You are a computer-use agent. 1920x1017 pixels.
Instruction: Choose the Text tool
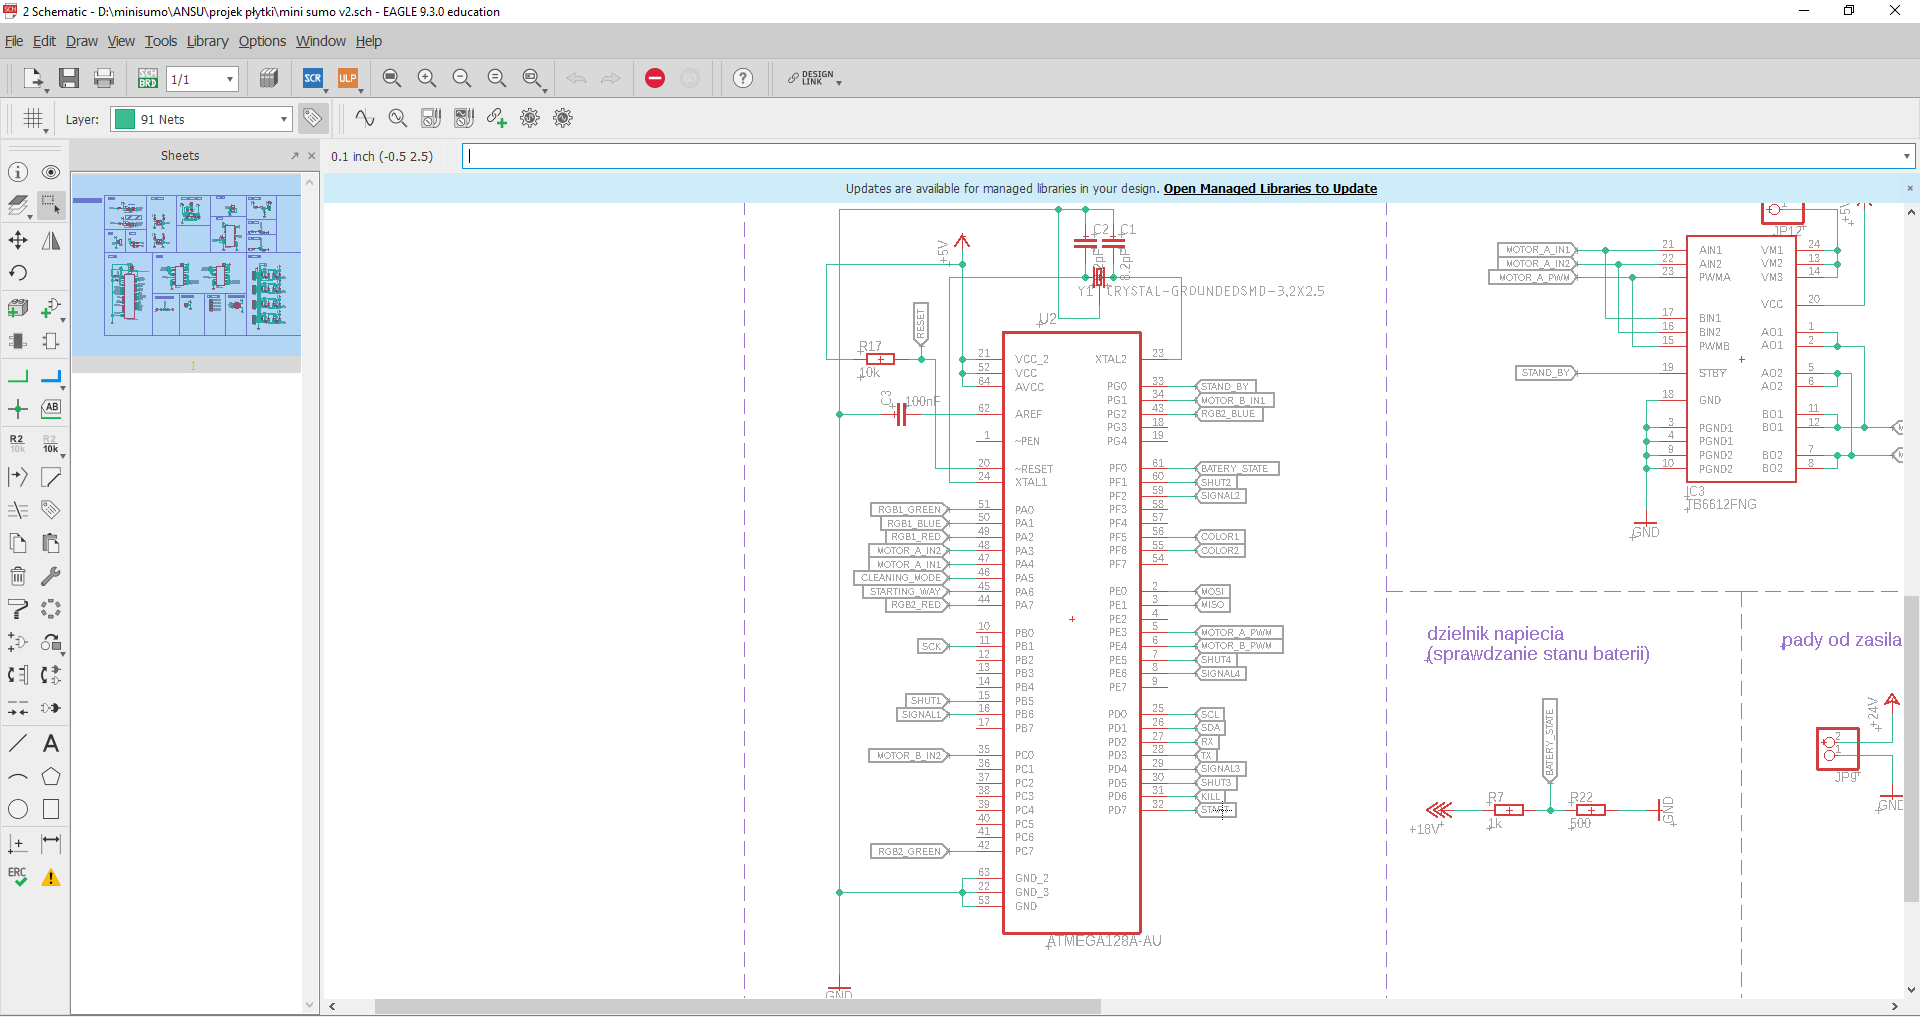click(x=51, y=744)
